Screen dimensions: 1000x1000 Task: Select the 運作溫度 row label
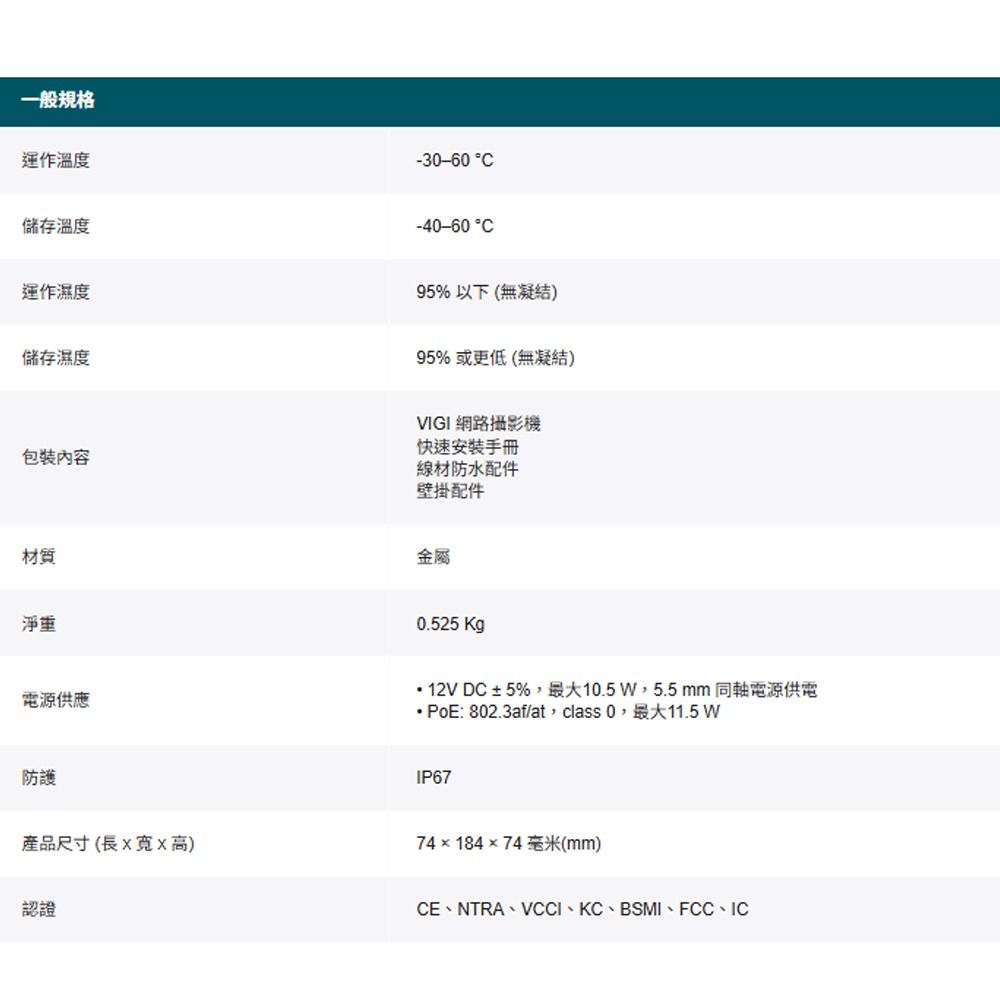coord(56,160)
